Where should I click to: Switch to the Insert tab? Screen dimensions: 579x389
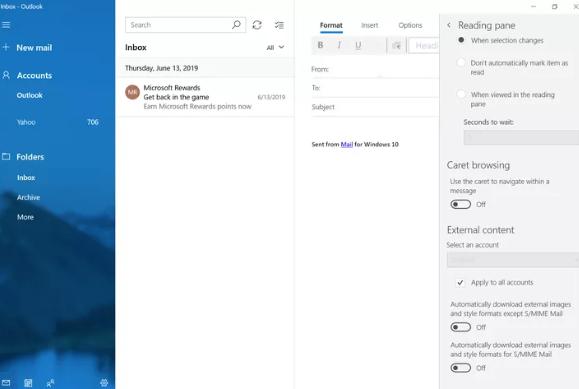pyautogui.click(x=370, y=25)
